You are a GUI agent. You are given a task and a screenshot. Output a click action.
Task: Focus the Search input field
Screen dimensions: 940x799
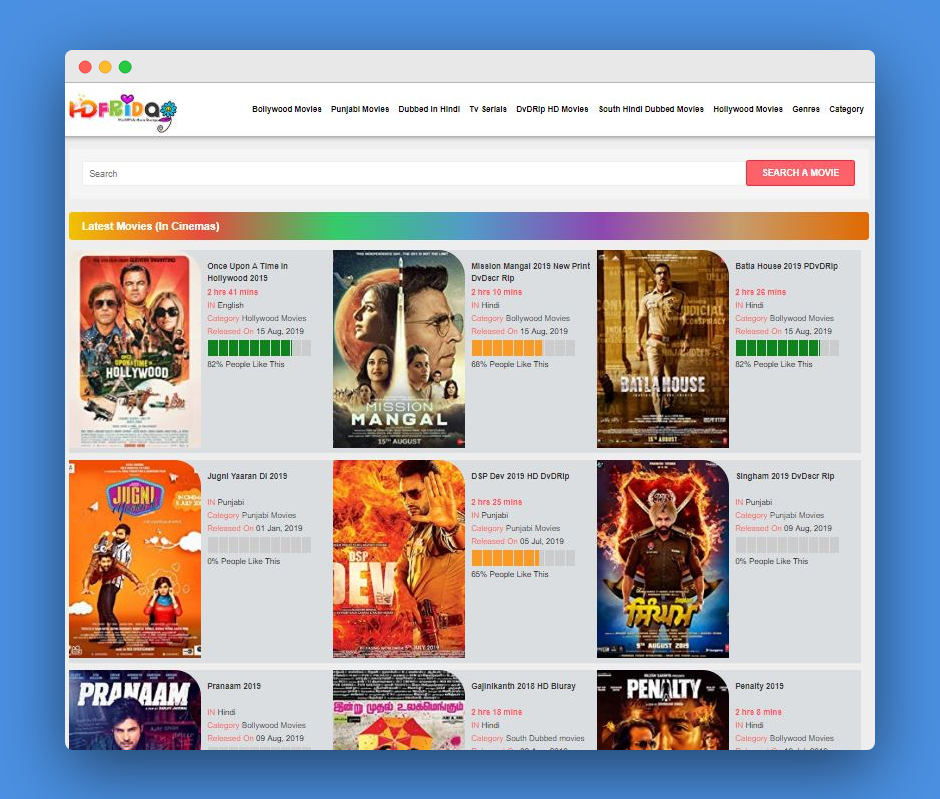pyautogui.click(x=414, y=173)
